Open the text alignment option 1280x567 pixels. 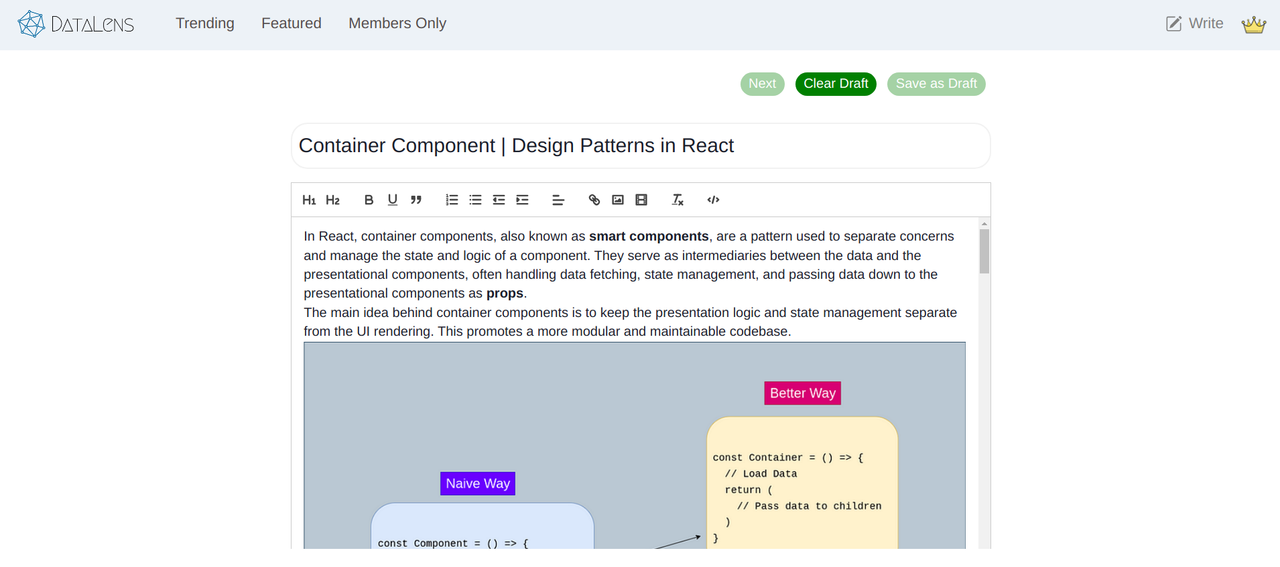[x=558, y=200]
